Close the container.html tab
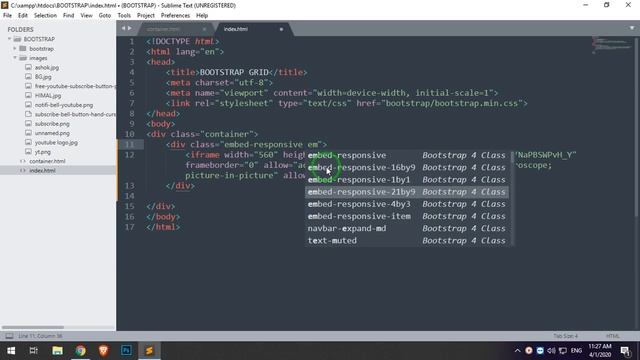The image size is (640, 360). point(204,29)
